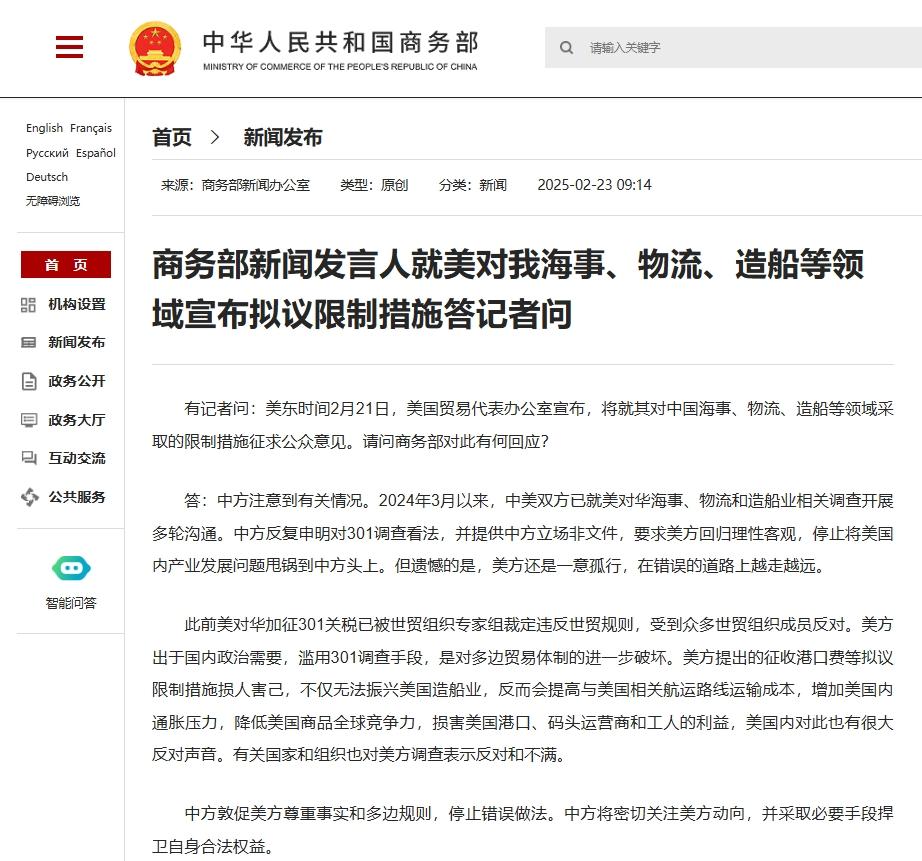Open 无障碍浏览 accessibility mode
The height and width of the screenshot is (861, 922).
(x=53, y=201)
